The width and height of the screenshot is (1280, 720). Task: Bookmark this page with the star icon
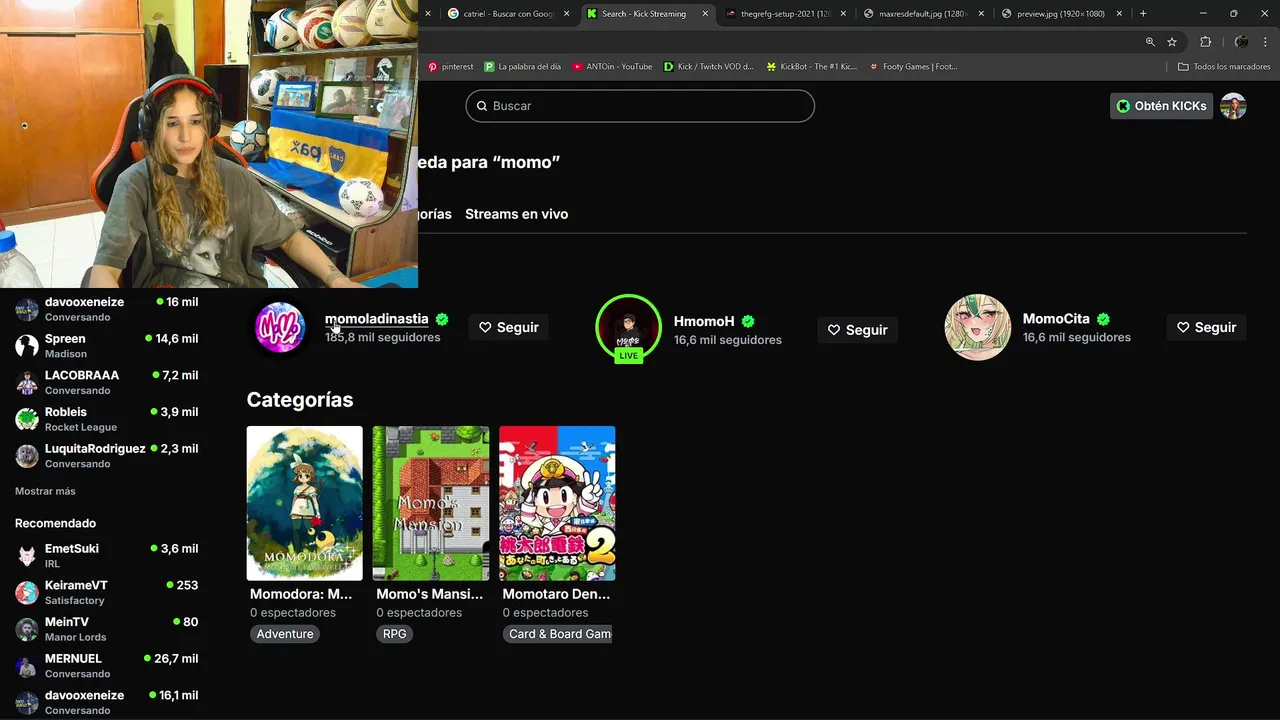coord(1172,42)
